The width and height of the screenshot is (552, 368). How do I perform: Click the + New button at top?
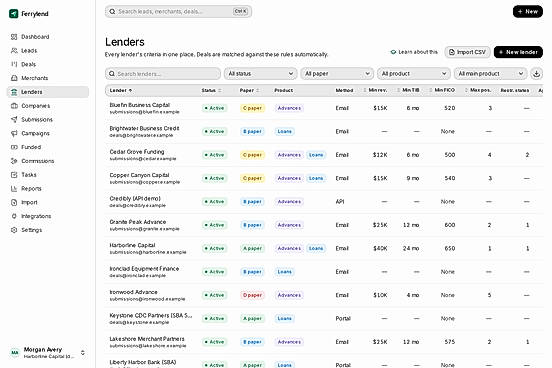(x=528, y=12)
